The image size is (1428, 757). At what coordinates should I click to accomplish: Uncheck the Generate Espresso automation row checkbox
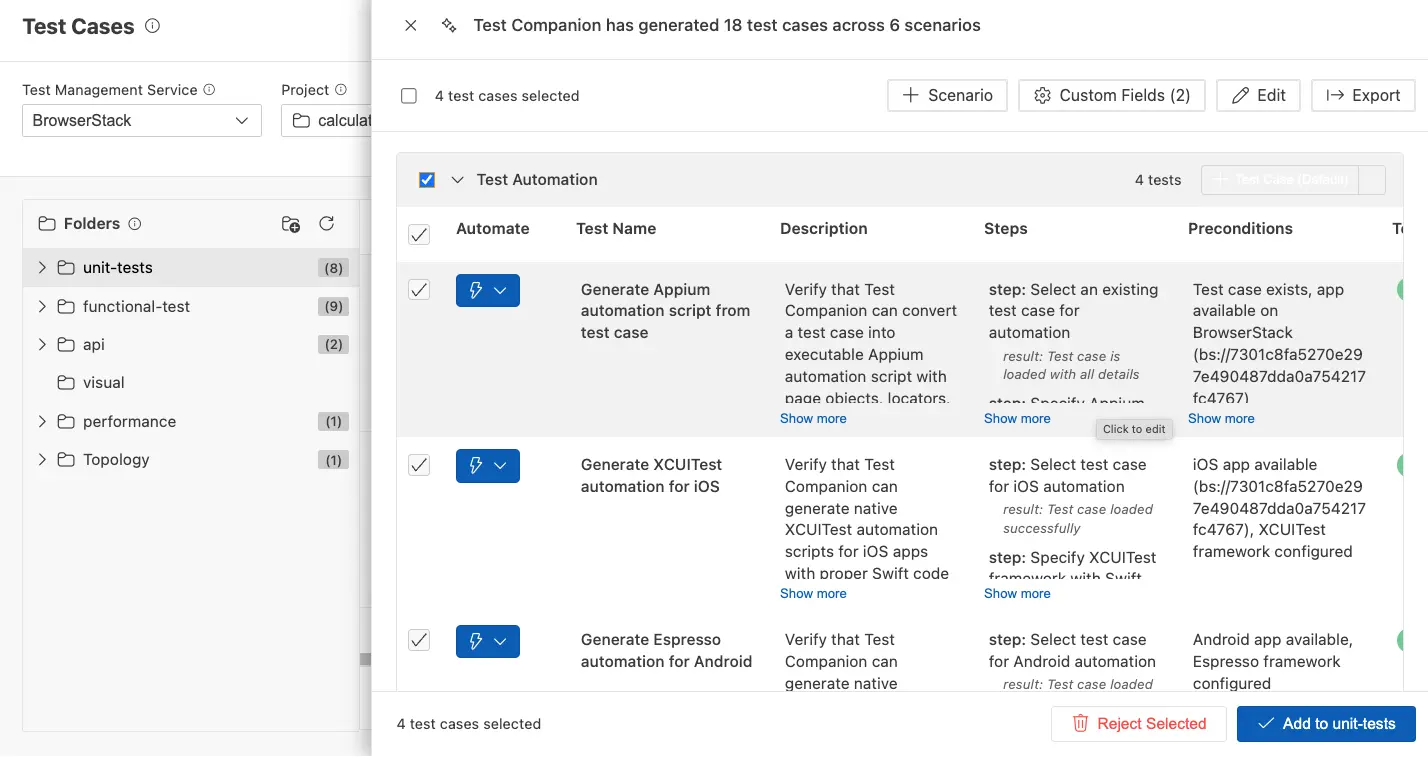point(419,640)
